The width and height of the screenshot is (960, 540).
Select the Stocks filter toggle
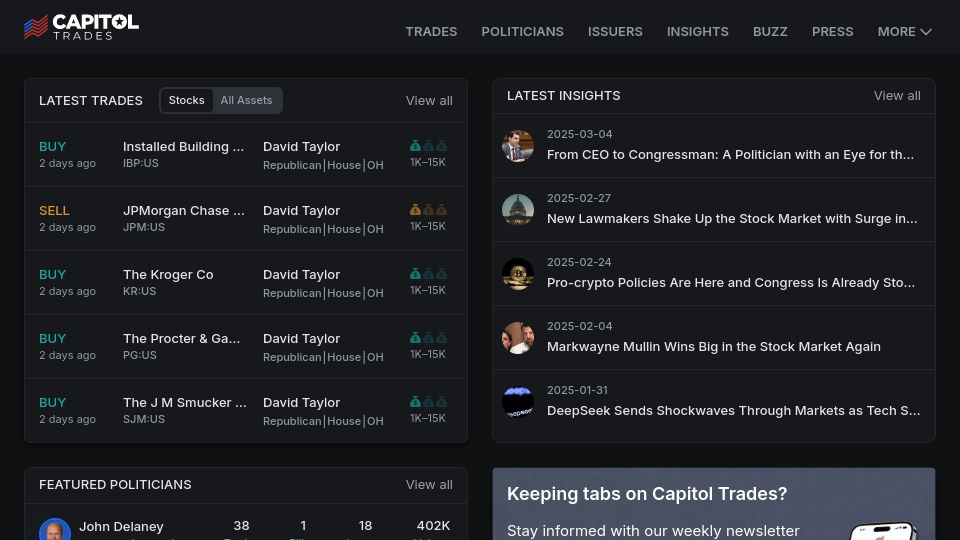tap(187, 100)
